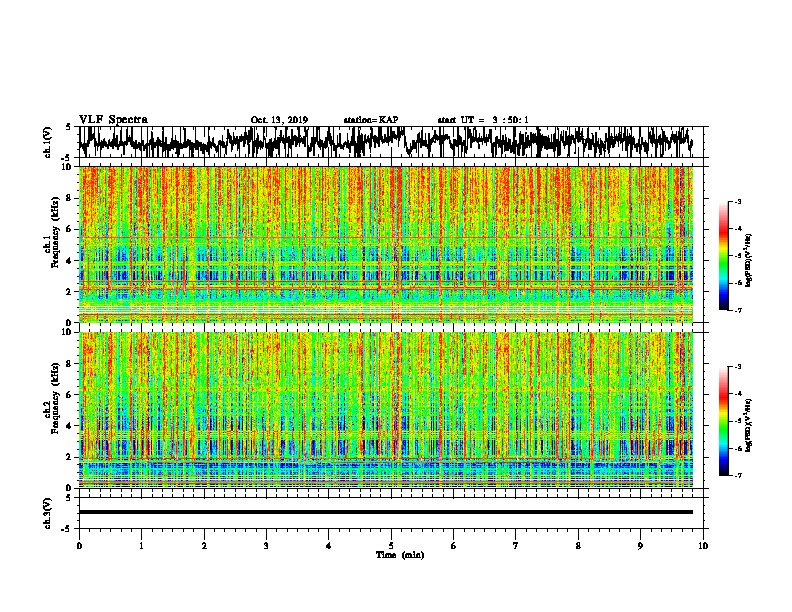Click the "10" kHz tick of ch.2 spectrogram
Image resolution: width=792 pixels, height=612 pixels.
(x=68, y=332)
